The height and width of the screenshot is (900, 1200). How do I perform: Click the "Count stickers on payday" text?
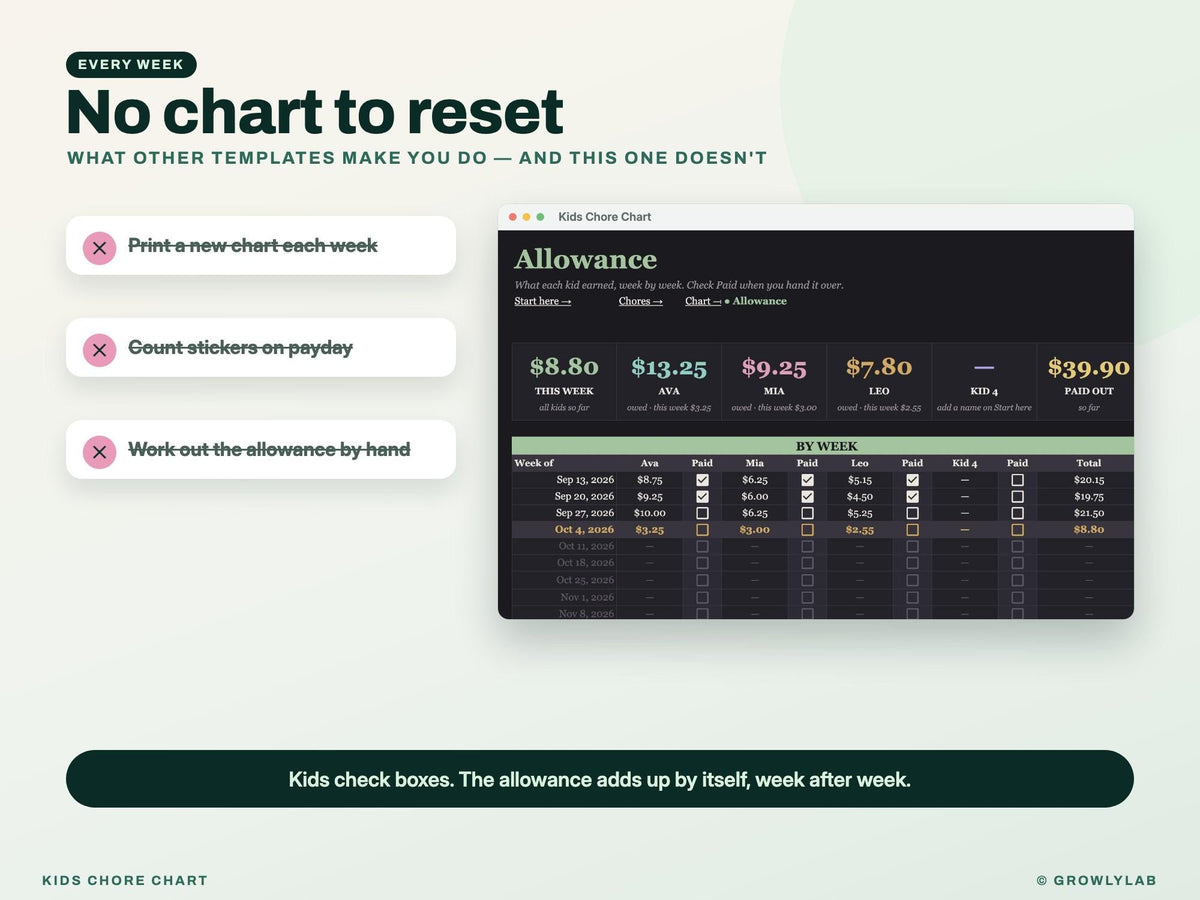click(x=241, y=348)
